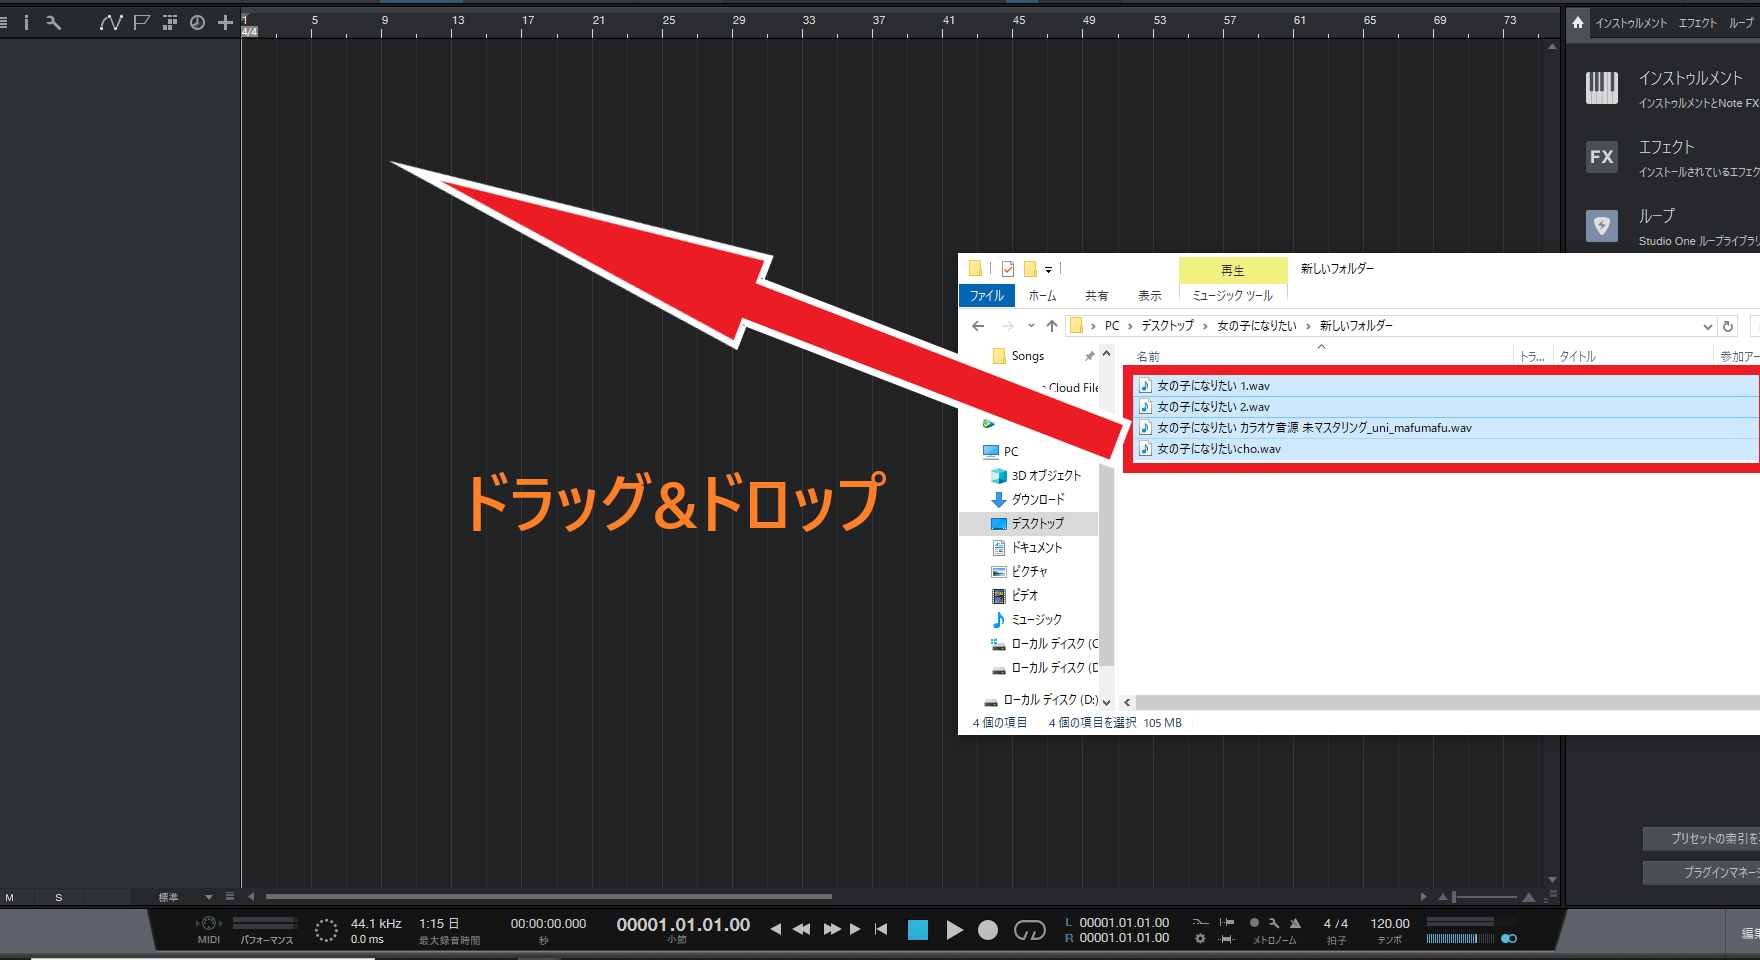Open ホーム ribbon tab in Explorer
1760x960 pixels.
(1042, 296)
